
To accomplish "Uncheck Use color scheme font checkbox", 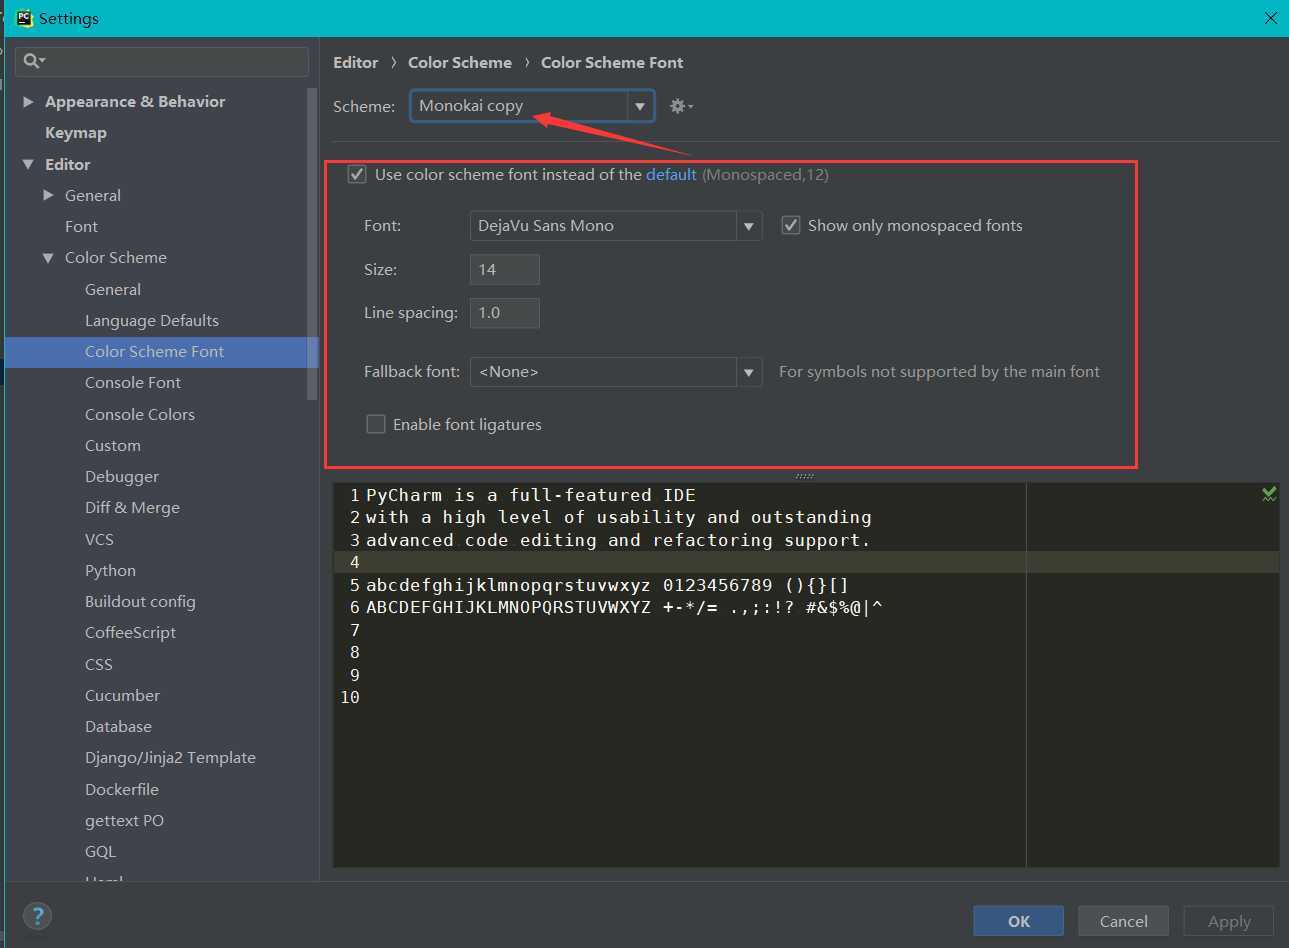I will pos(357,175).
